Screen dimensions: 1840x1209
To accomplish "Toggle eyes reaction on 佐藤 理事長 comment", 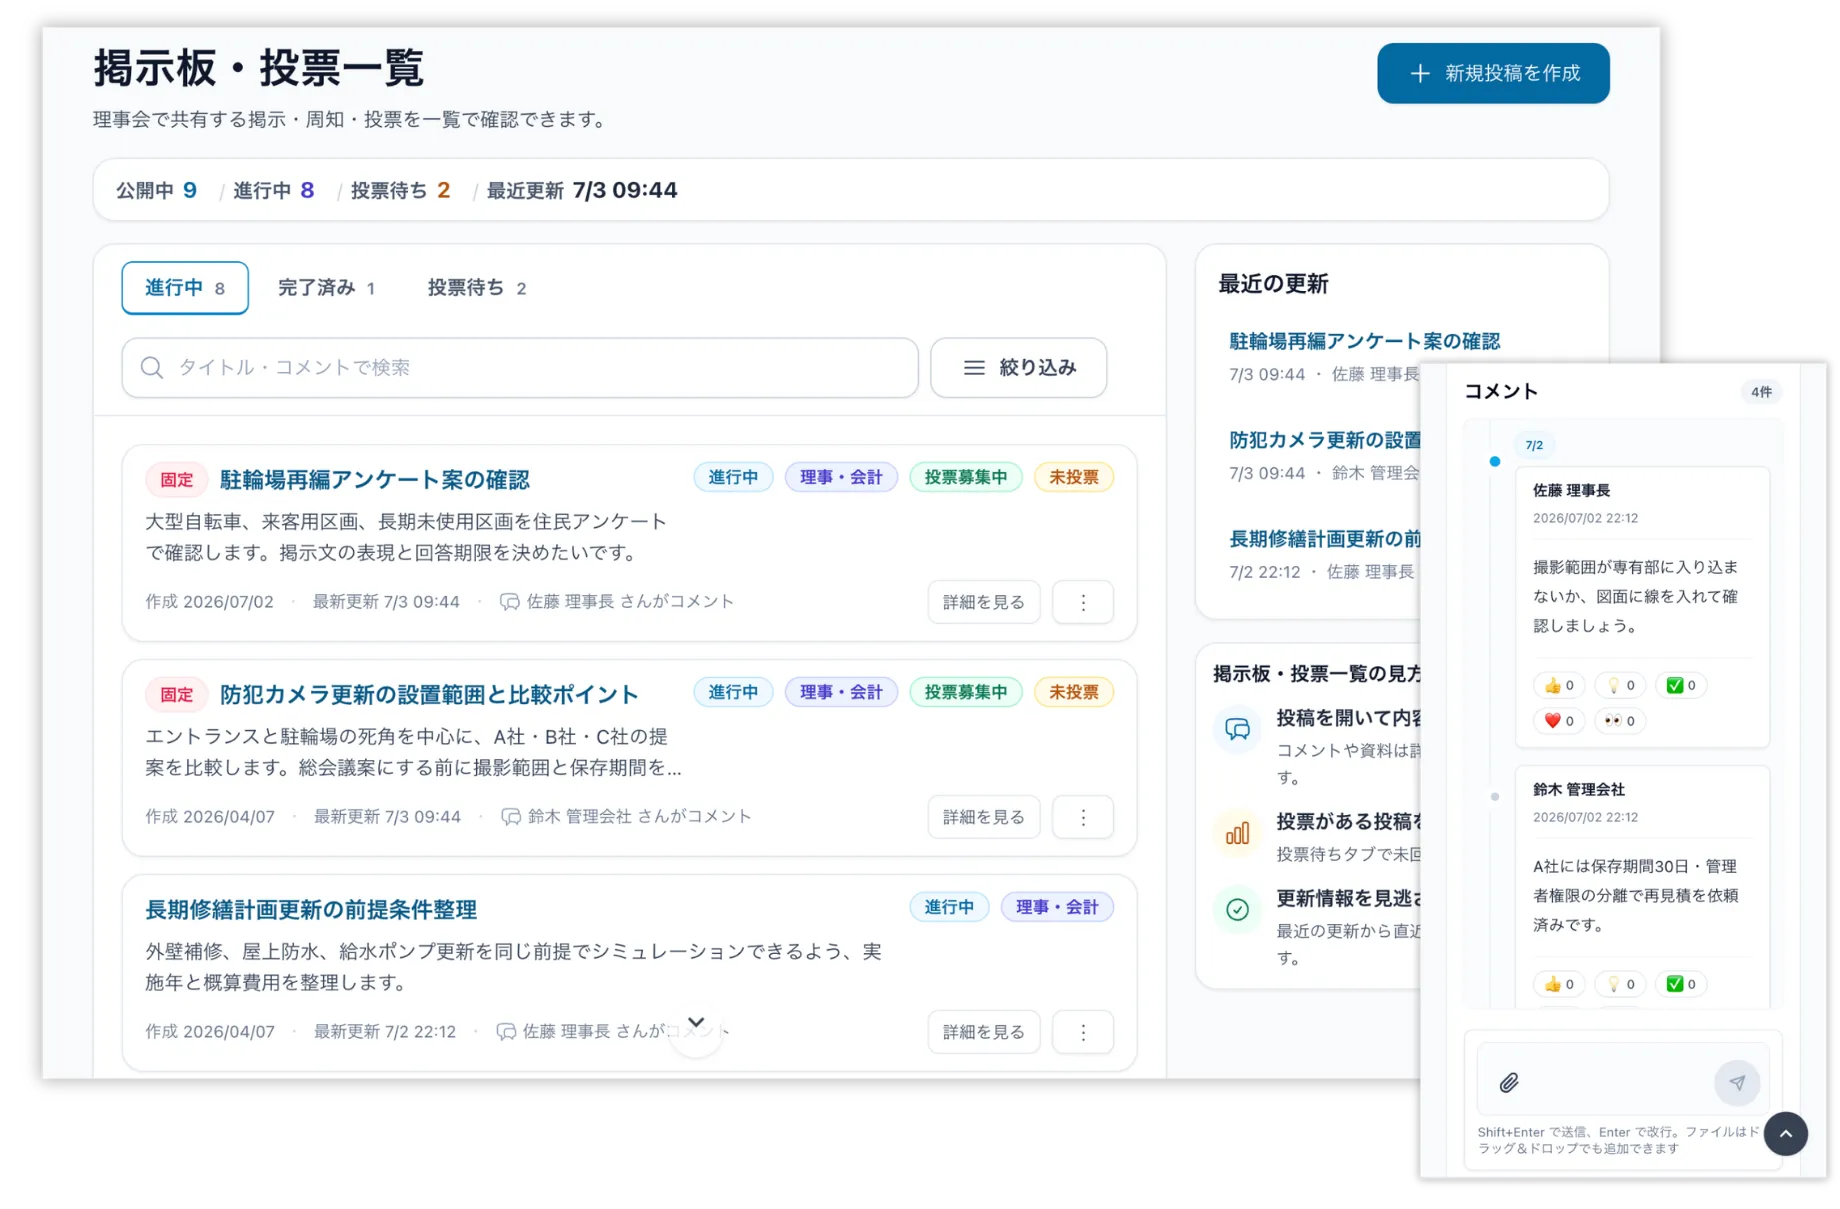I will click(1619, 721).
